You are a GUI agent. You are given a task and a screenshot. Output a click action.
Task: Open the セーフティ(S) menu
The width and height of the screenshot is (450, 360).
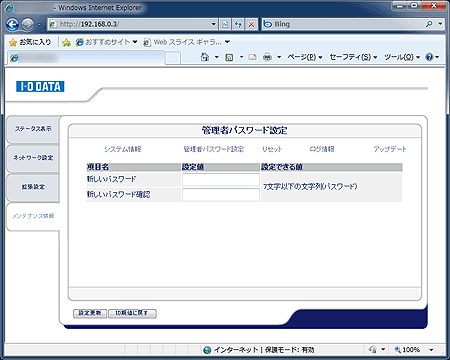click(x=353, y=57)
